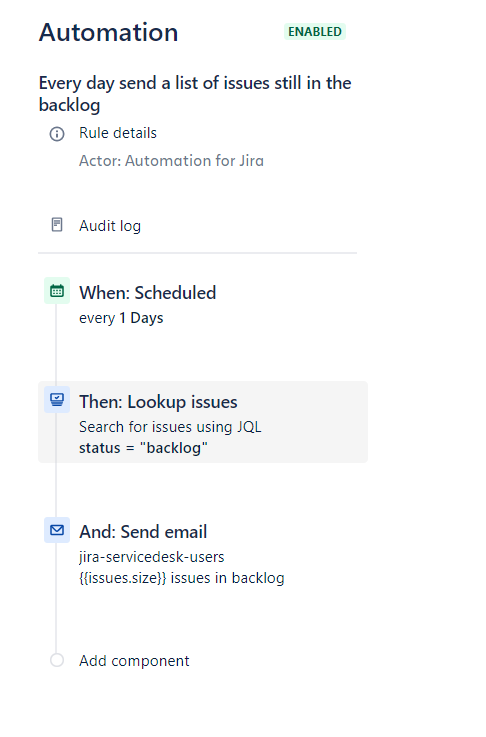Image resolution: width=486 pixels, height=737 pixels.
Task: Click the rule title about backlog issues
Action: point(195,94)
